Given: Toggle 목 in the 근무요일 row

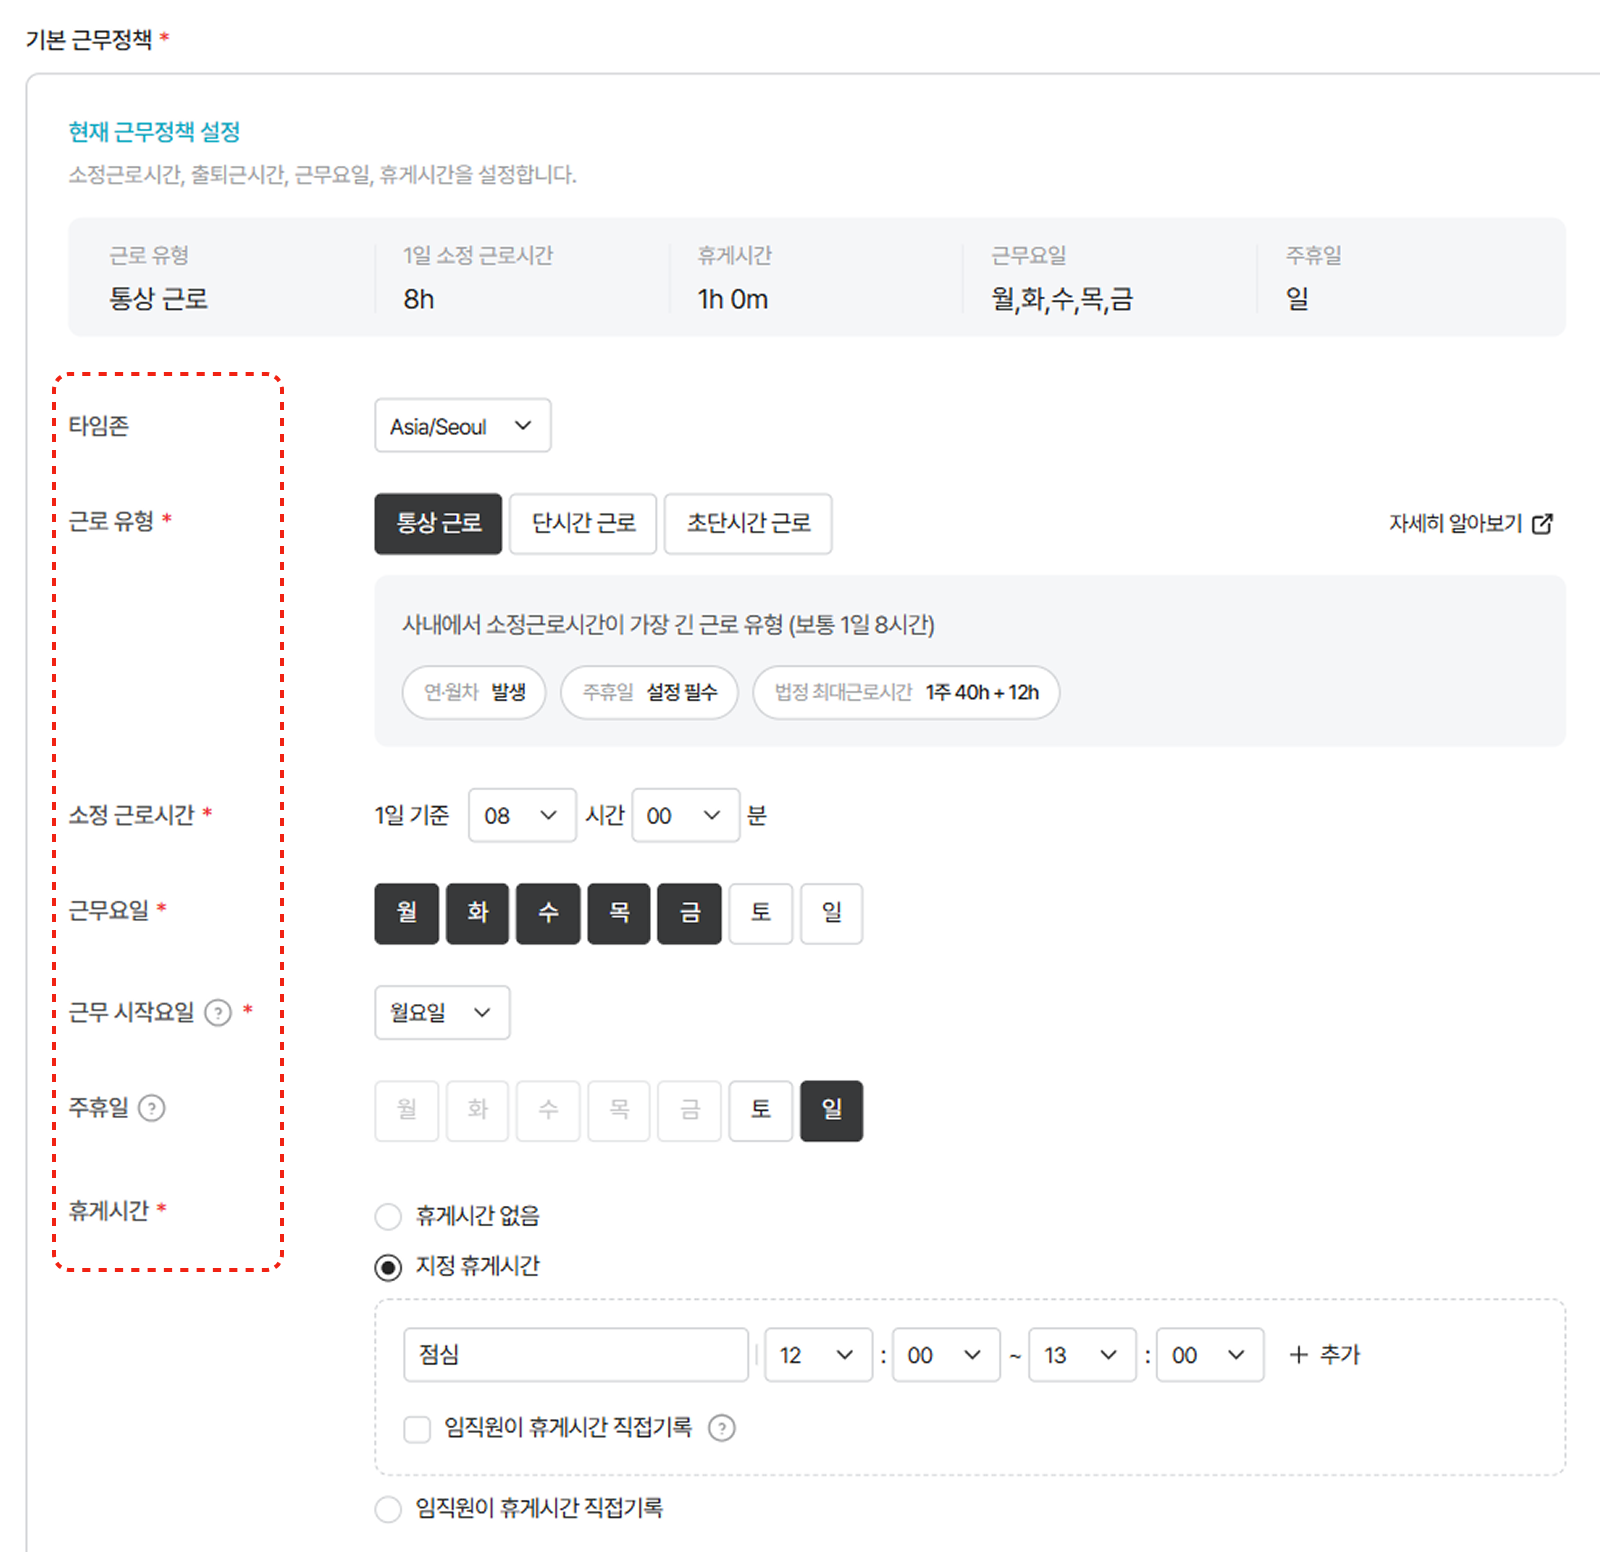Looking at the screenshot, I should point(619,913).
